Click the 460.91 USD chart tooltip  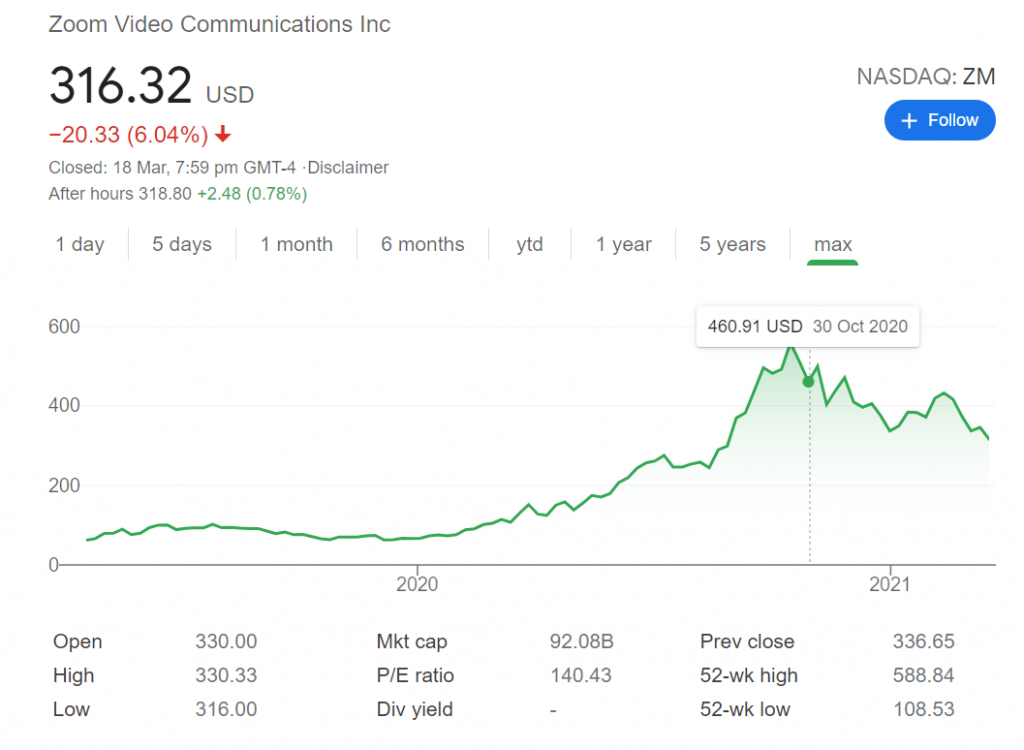point(808,326)
